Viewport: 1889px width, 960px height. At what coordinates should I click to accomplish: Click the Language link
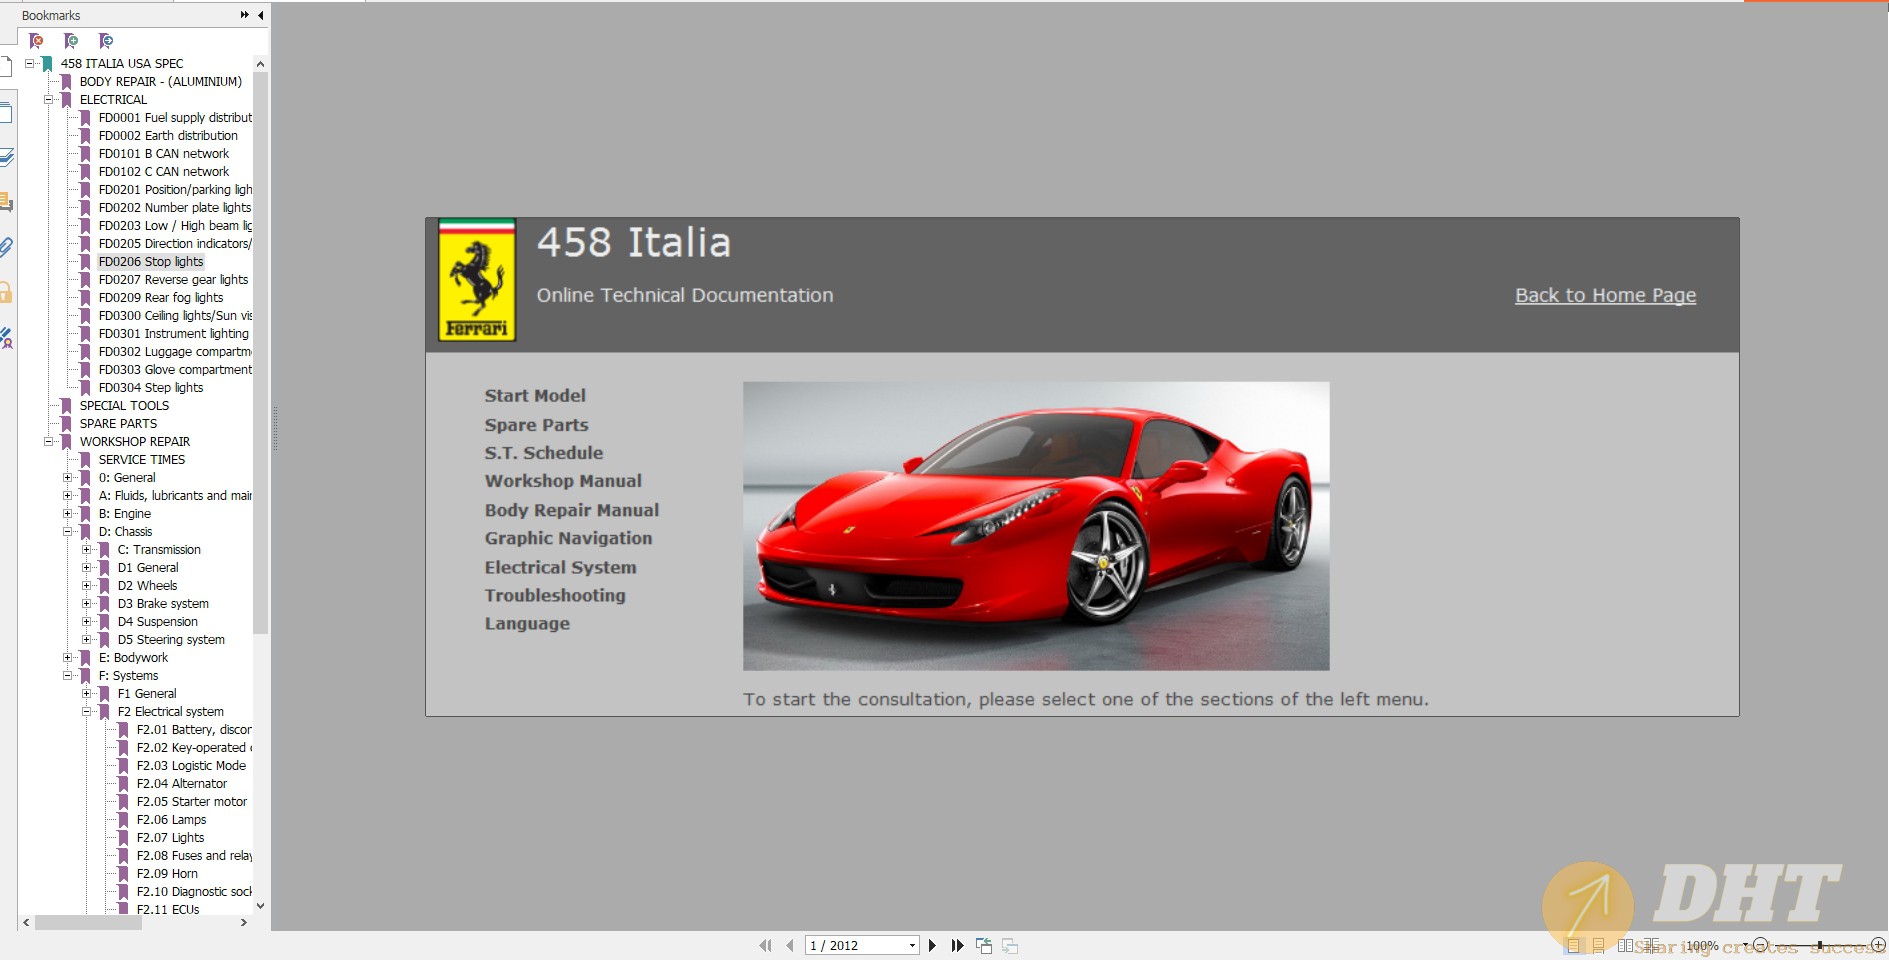[527, 624]
